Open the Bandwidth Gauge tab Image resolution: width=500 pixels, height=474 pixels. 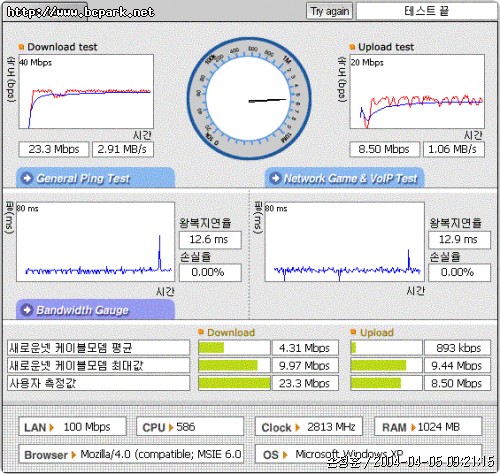95,310
